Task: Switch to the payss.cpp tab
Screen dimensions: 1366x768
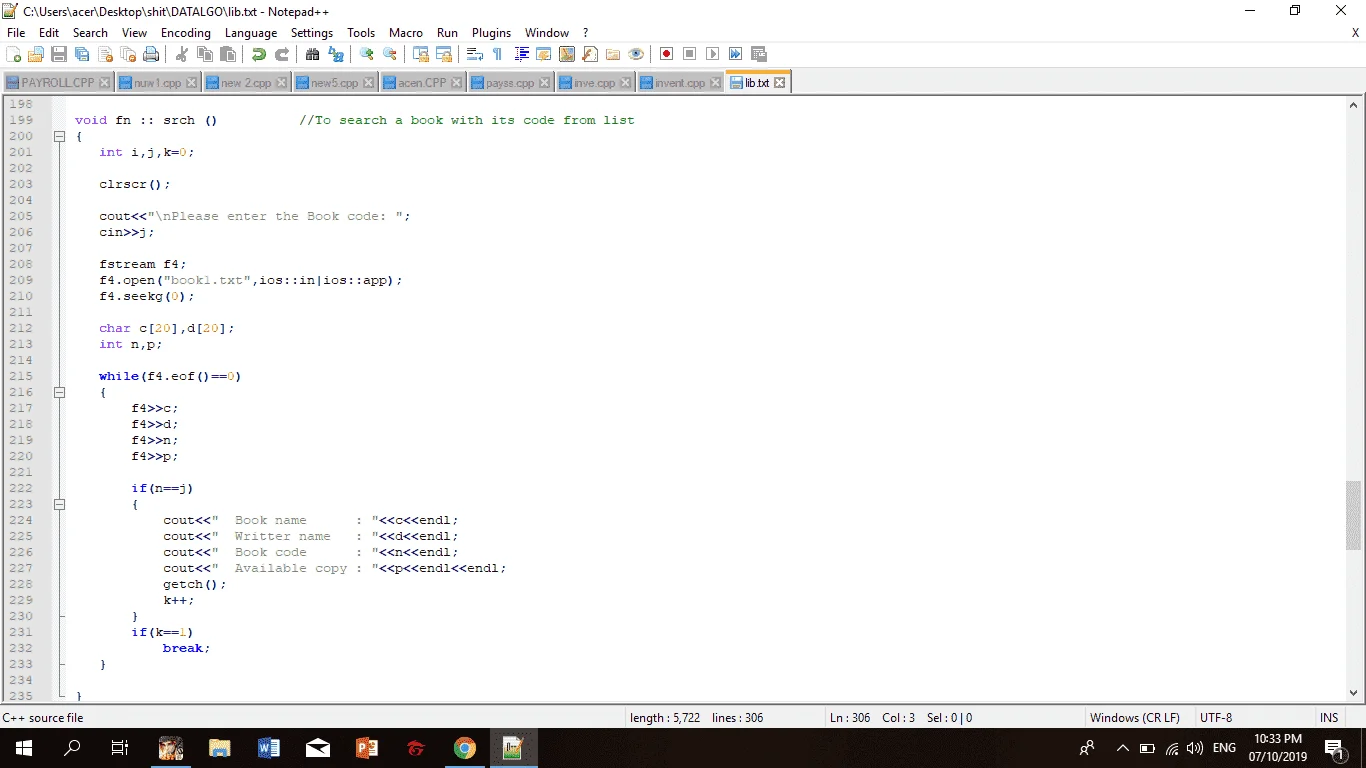Action: click(510, 83)
